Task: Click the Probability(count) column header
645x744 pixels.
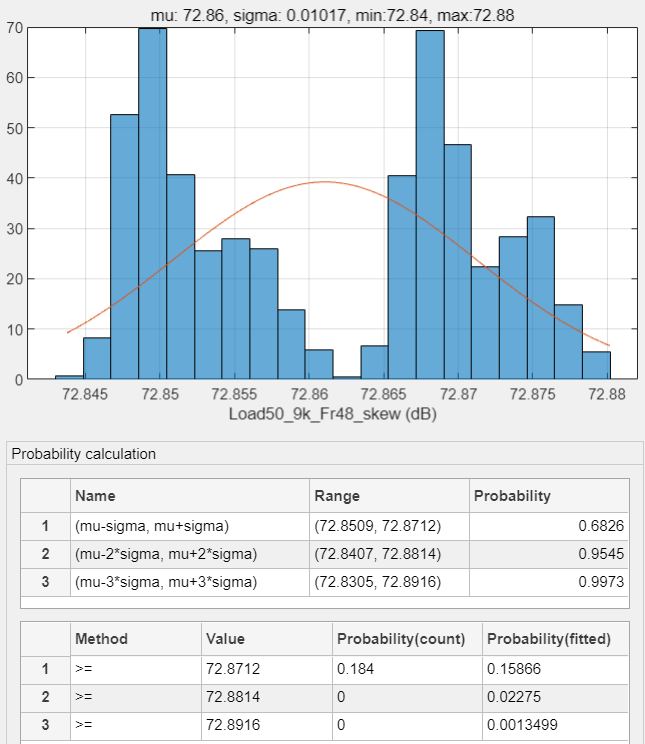Action: click(x=407, y=639)
